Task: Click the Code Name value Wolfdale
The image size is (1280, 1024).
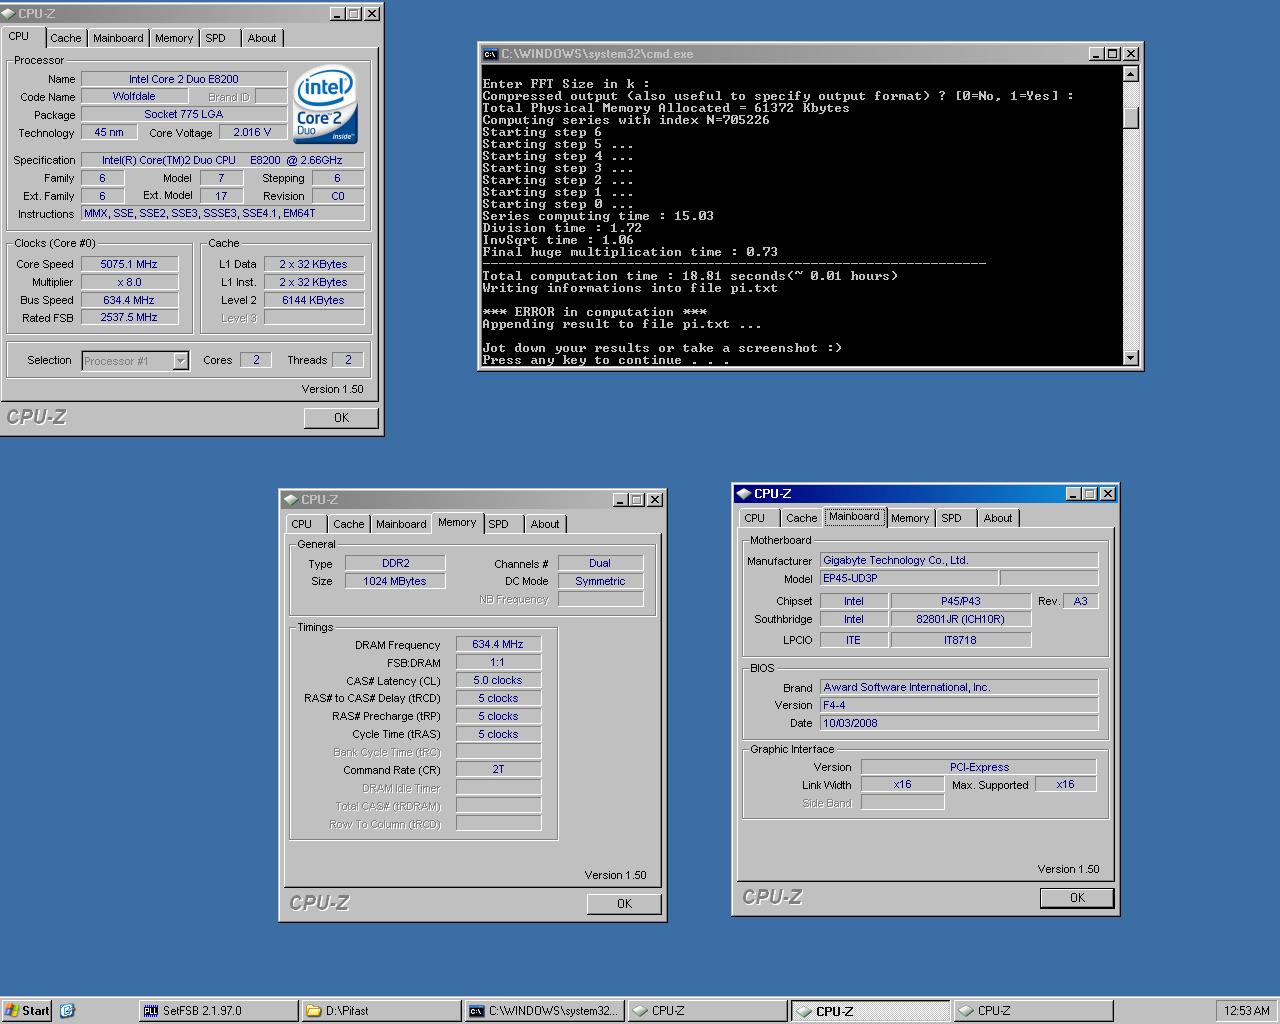Action: [134, 97]
